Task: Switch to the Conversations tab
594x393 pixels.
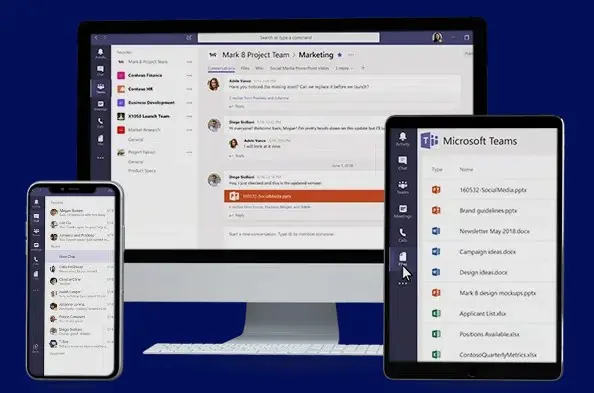Action: coord(221,68)
